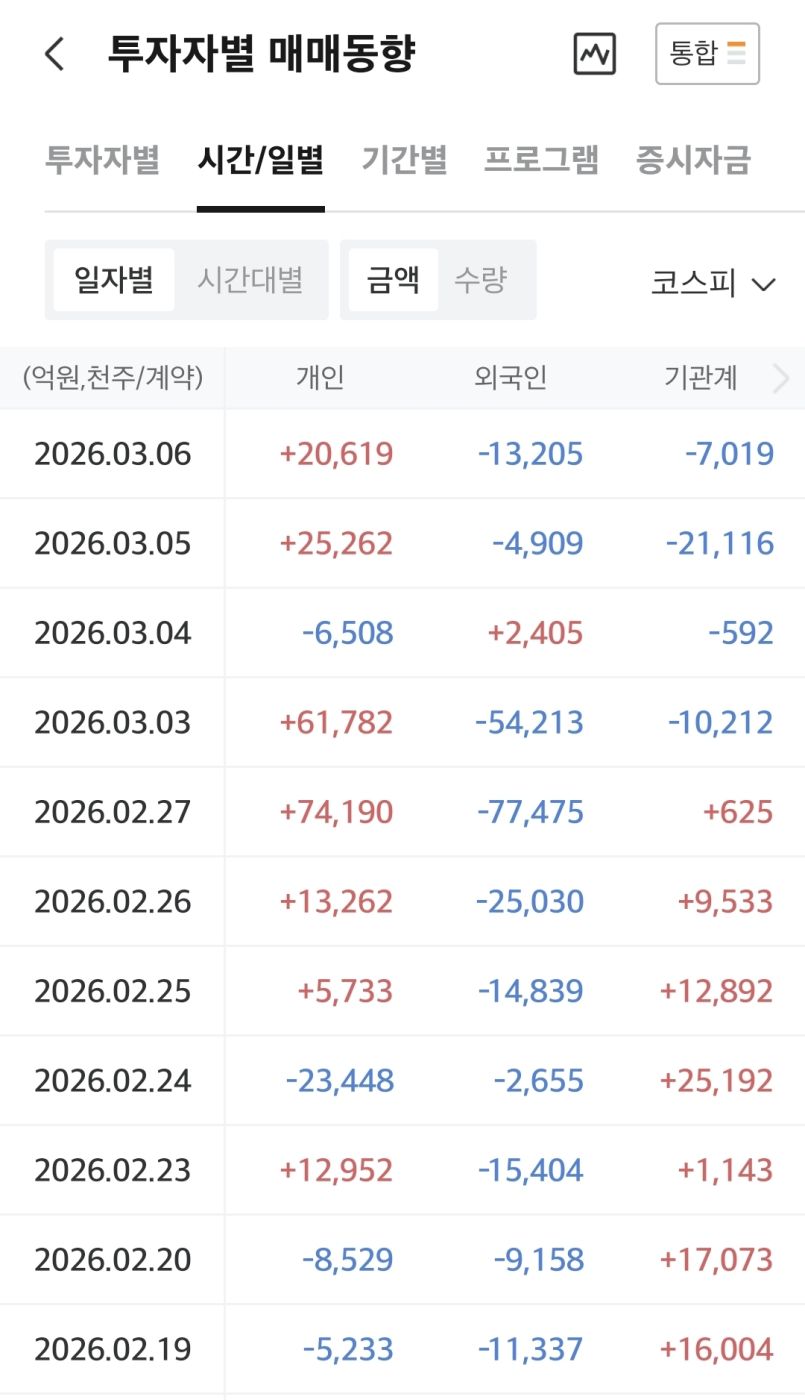Switch to the 투자자별 tab
Viewport: 805px width, 1400px height.
click(x=102, y=160)
